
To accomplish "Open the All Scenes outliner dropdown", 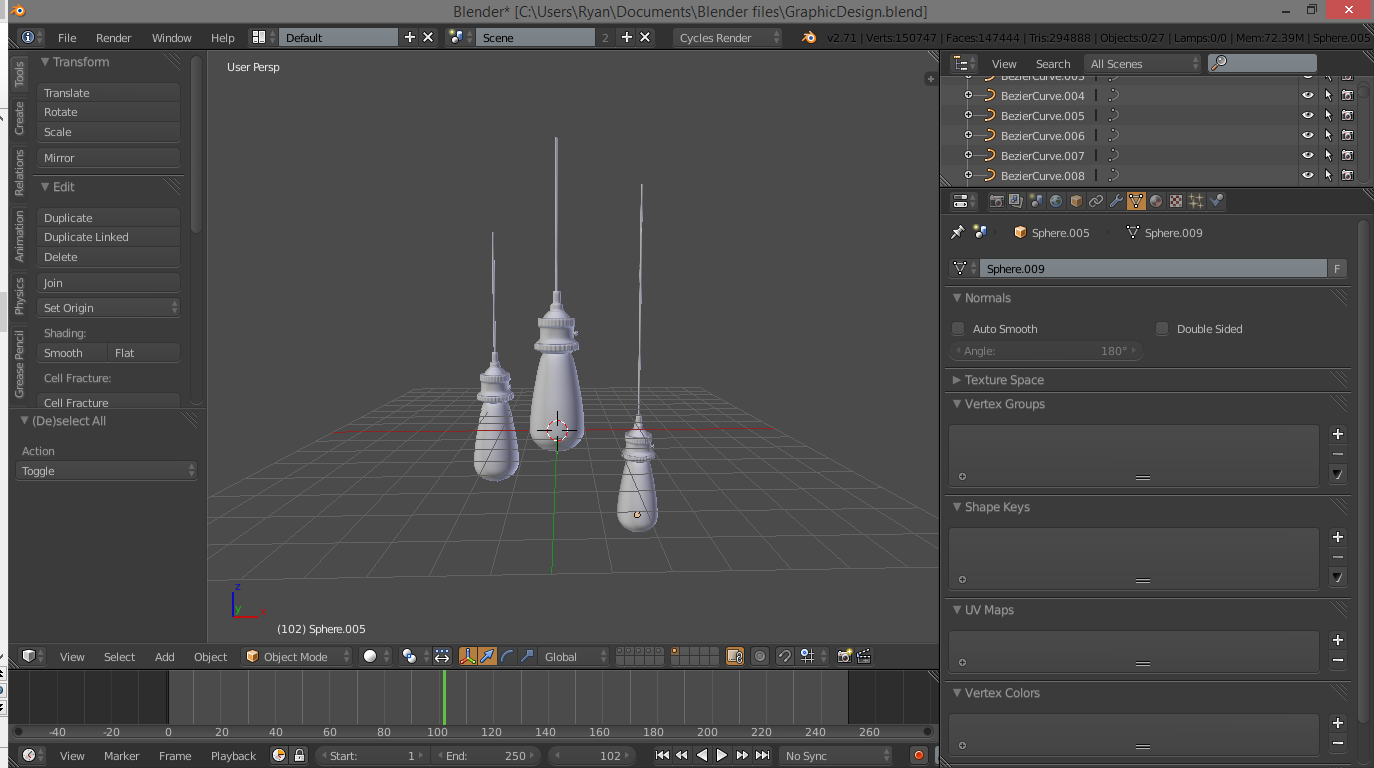I will pyautogui.click(x=1143, y=63).
